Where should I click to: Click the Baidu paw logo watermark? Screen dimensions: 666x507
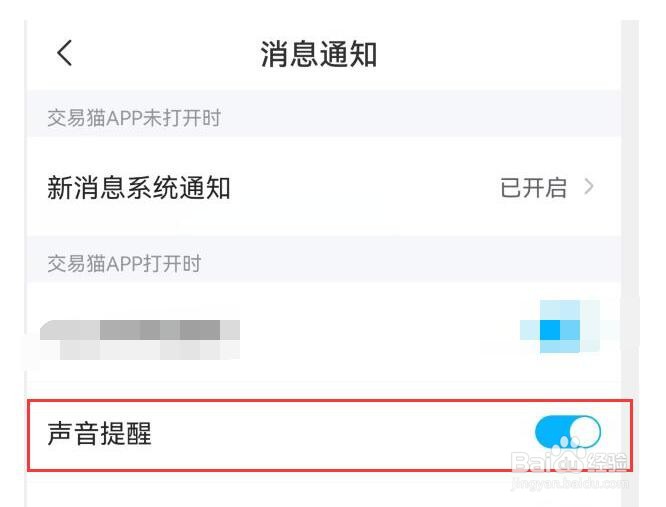tap(570, 455)
